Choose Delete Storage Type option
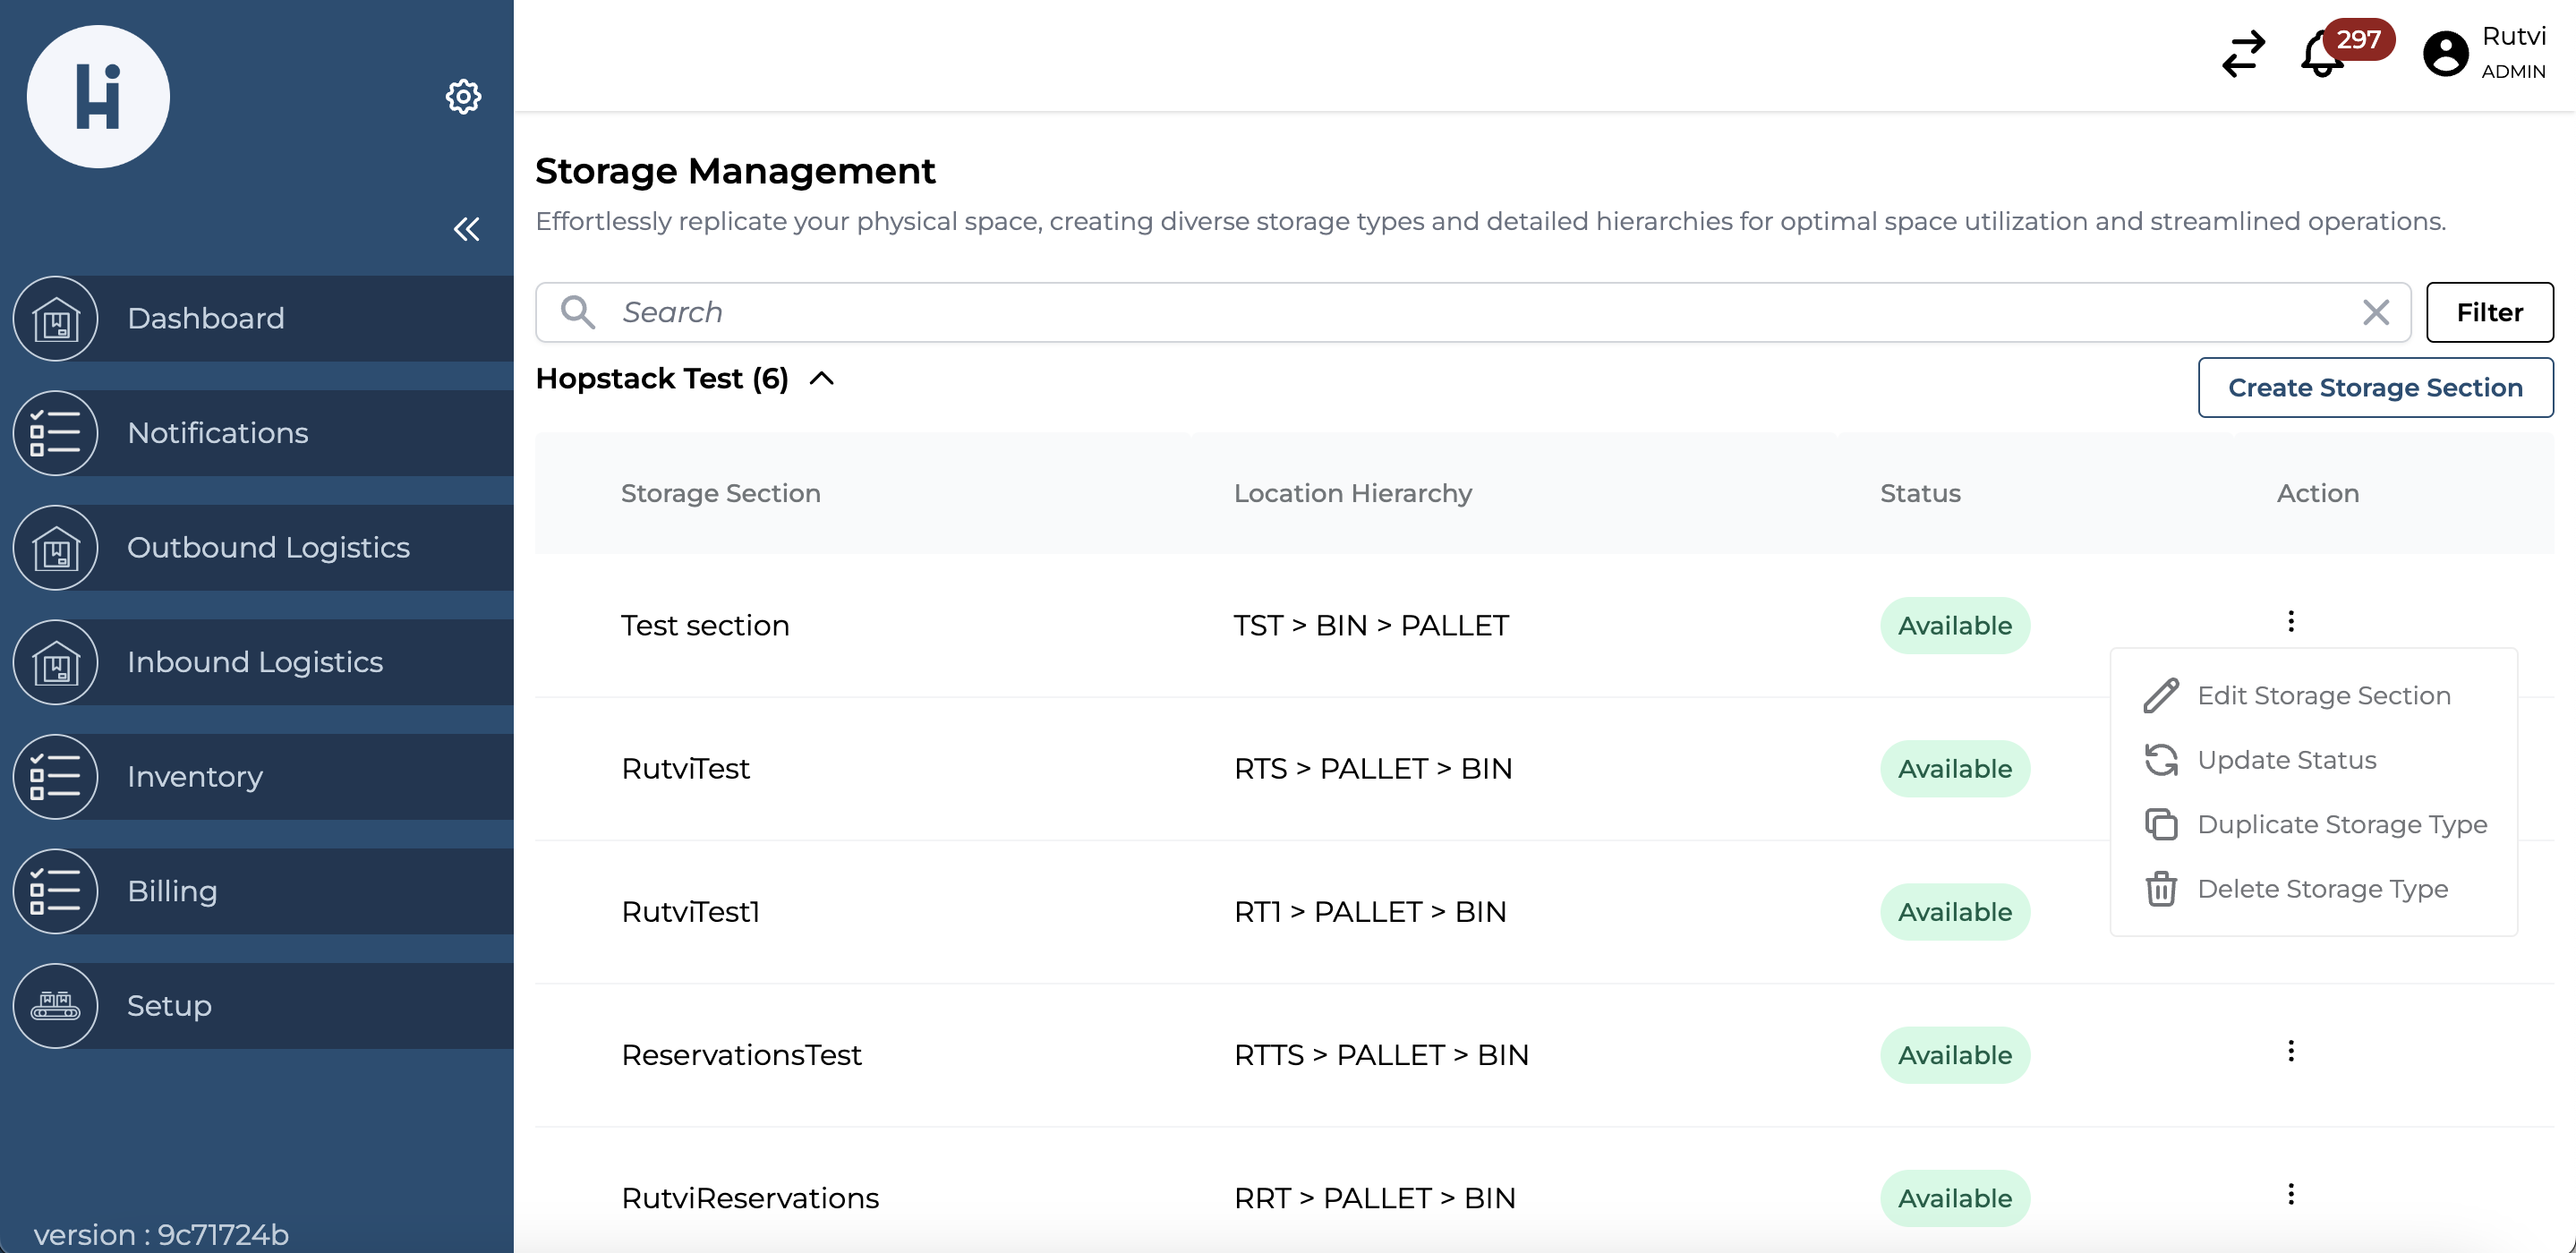This screenshot has height=1253, width=2576. pyautogui.click(x=2322, y=889)
